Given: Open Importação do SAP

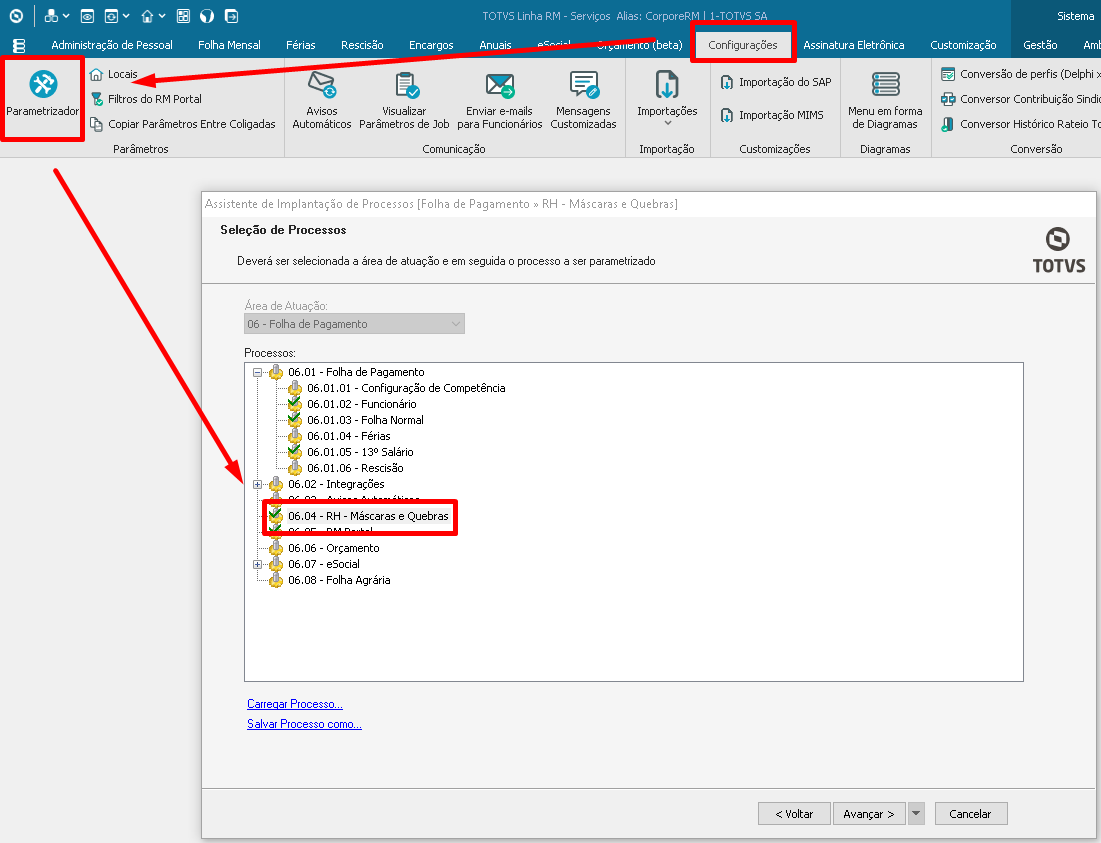Looking at the screenshot, I should tap(775, 82).
